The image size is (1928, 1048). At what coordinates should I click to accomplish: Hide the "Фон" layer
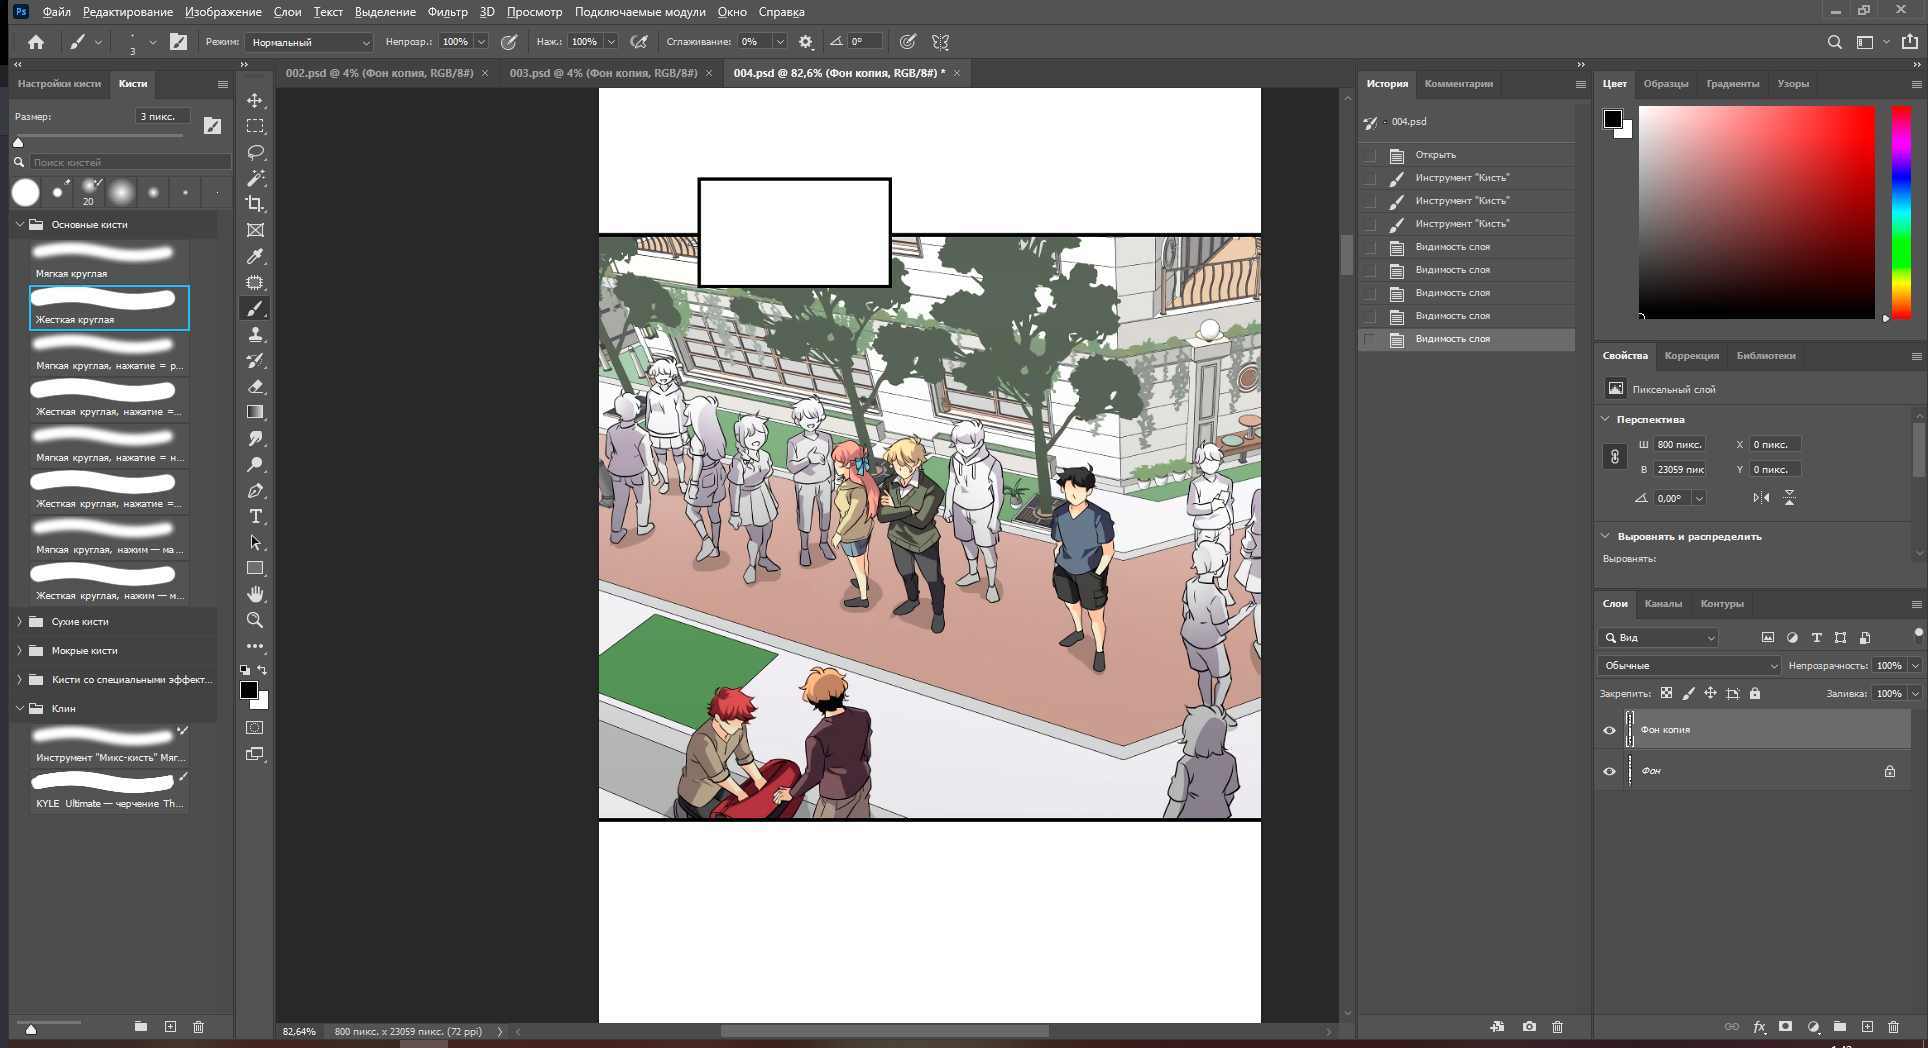pos(1609,771)
